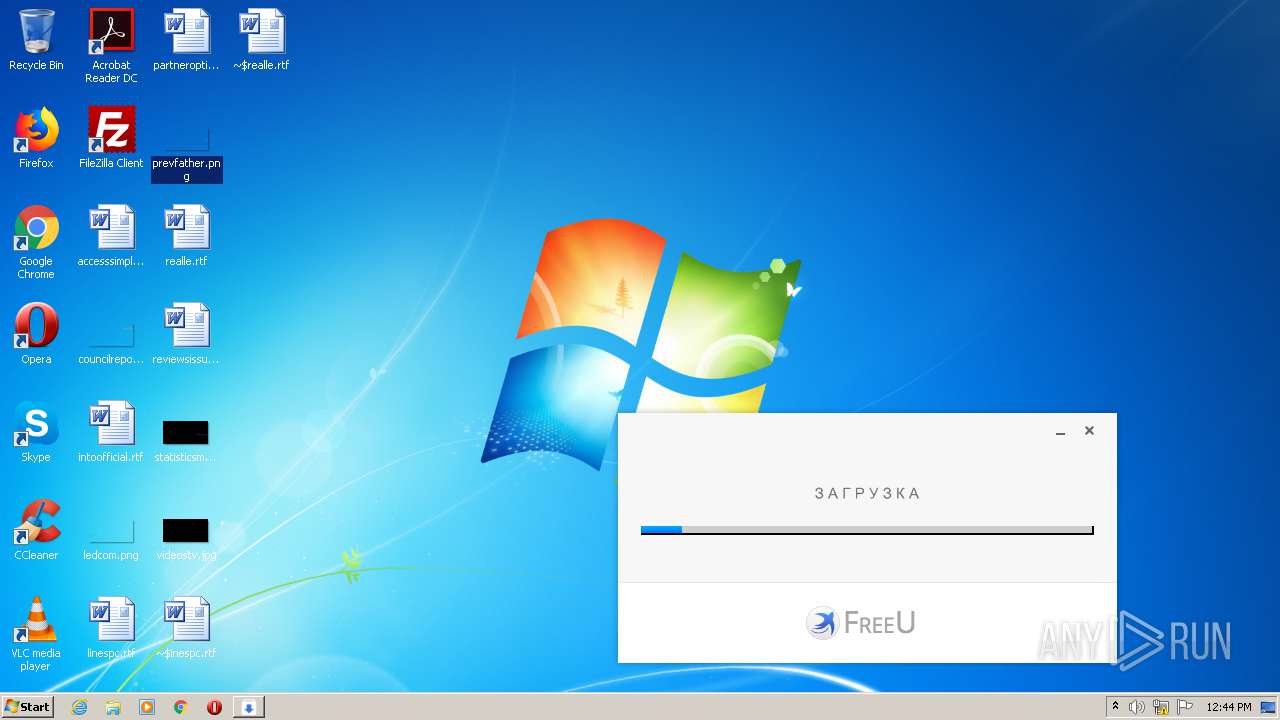Image resolution: width=1280 pixels, height=720 pixels.
Task: Click the ЗАГРУЗКА loading label
Action: coord(867,493)
